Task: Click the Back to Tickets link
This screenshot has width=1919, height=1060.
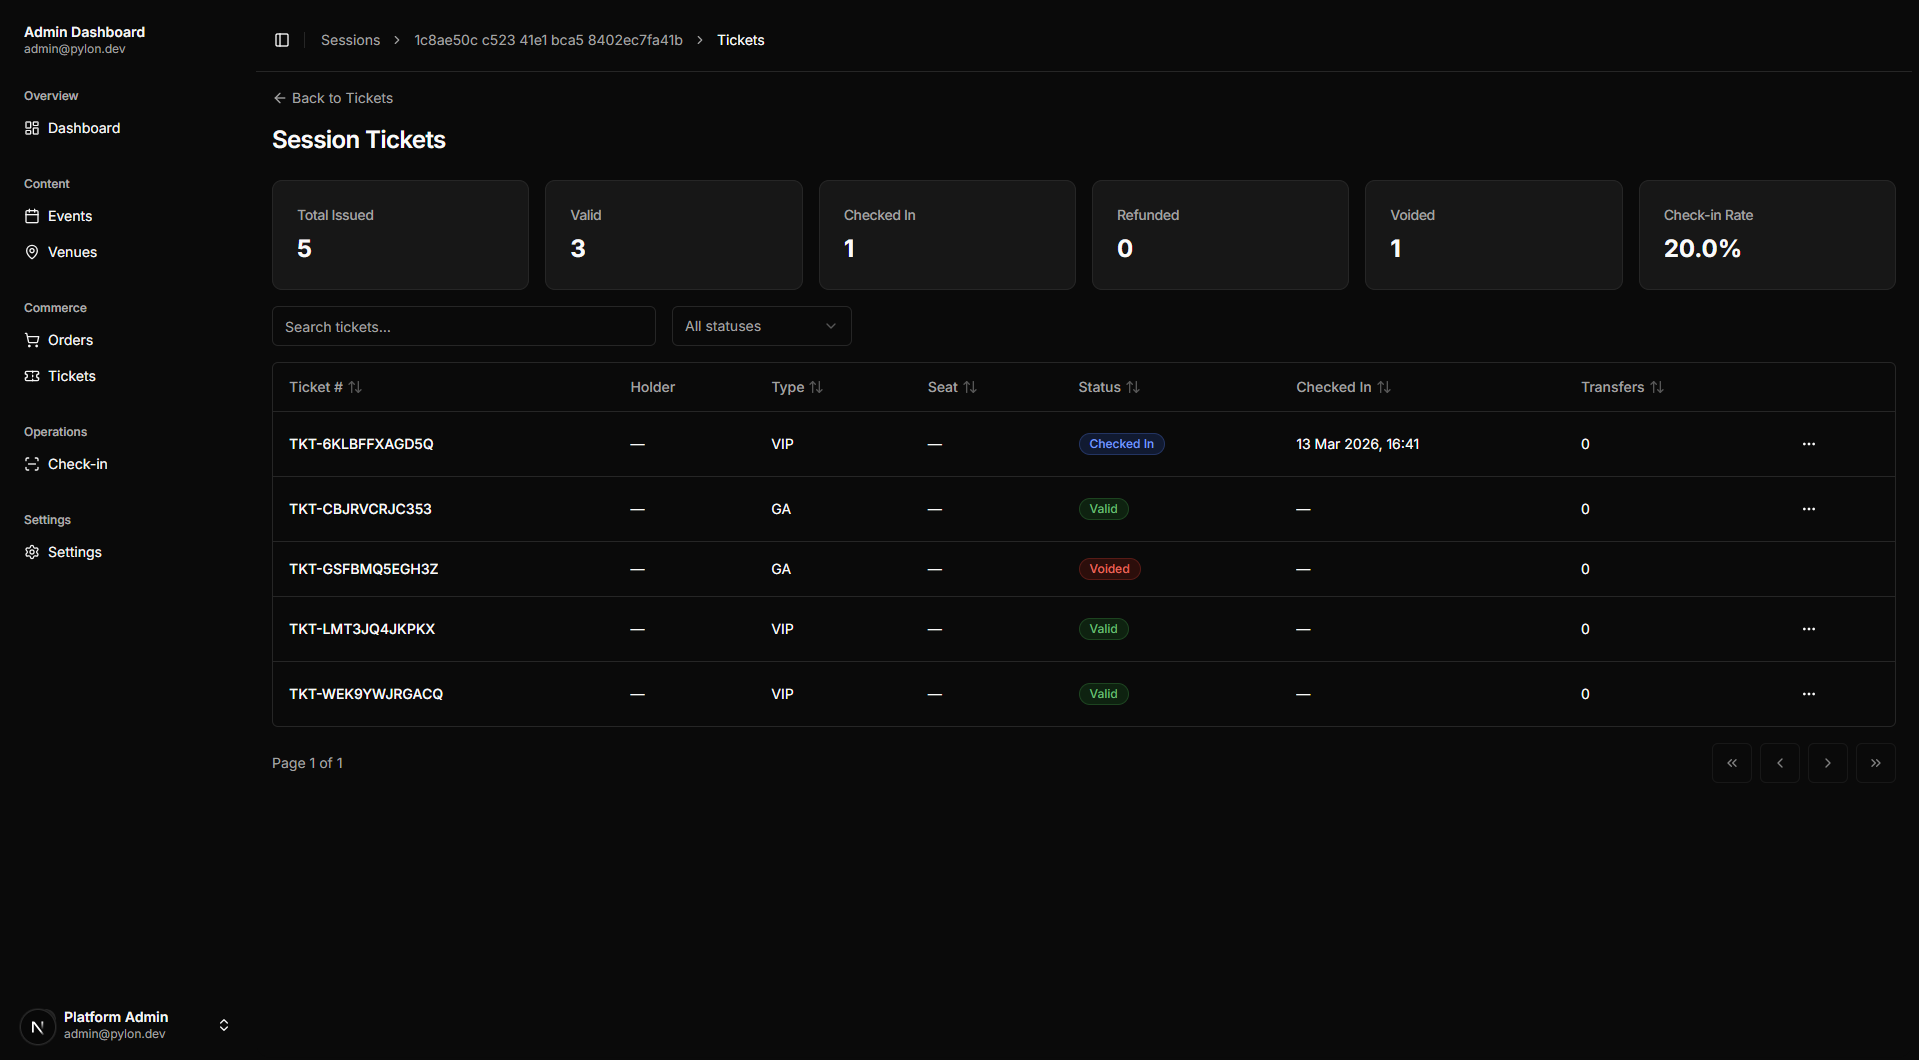Action: pos(333,98)
